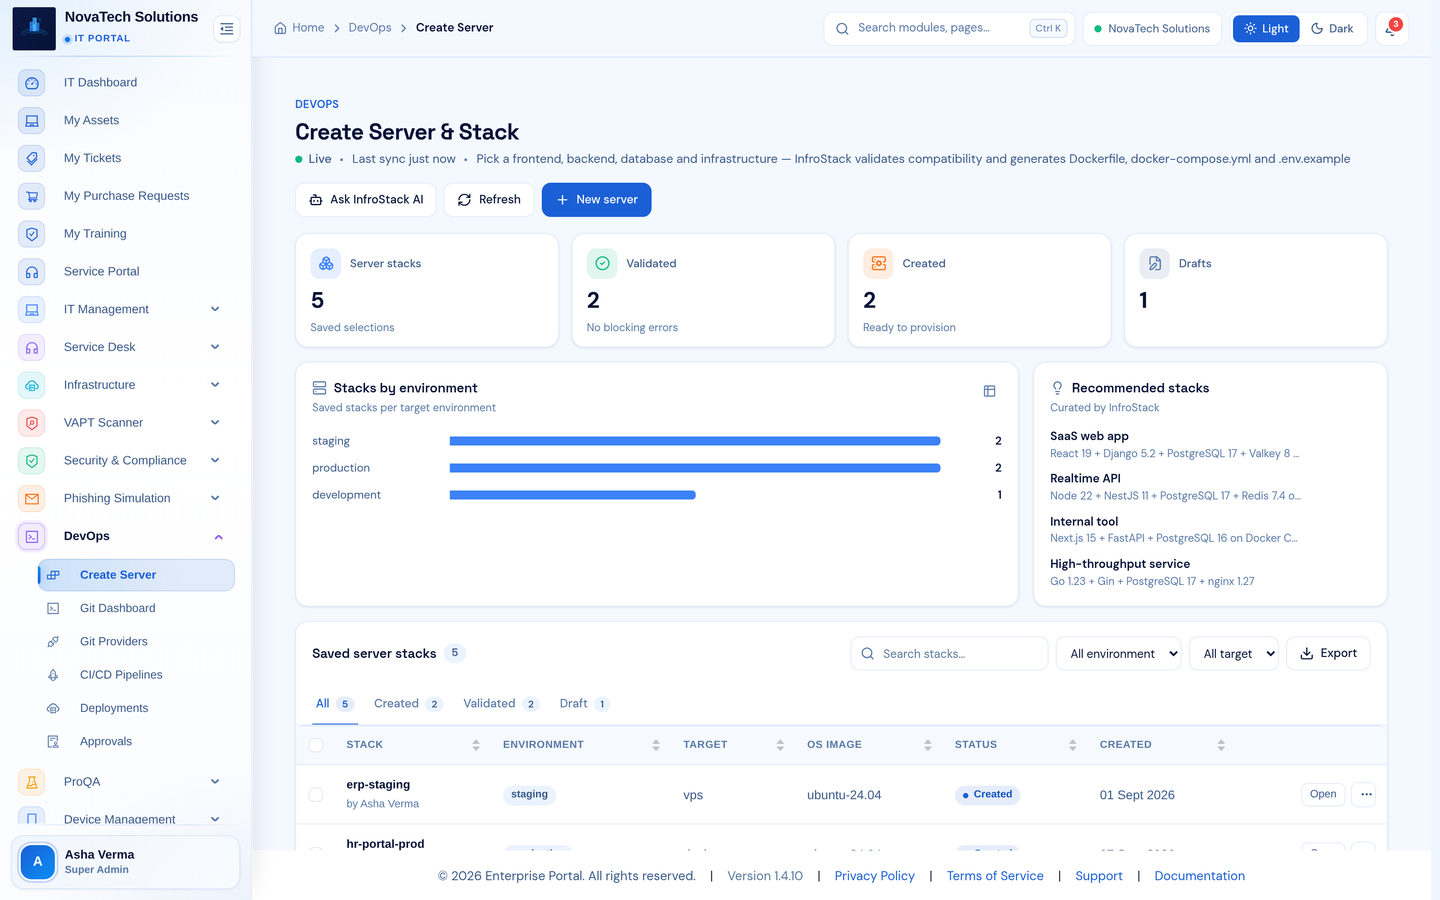Viewport: 1440px width, 900px height.
Task: Switch to the Validated tab
Action: 500,704
